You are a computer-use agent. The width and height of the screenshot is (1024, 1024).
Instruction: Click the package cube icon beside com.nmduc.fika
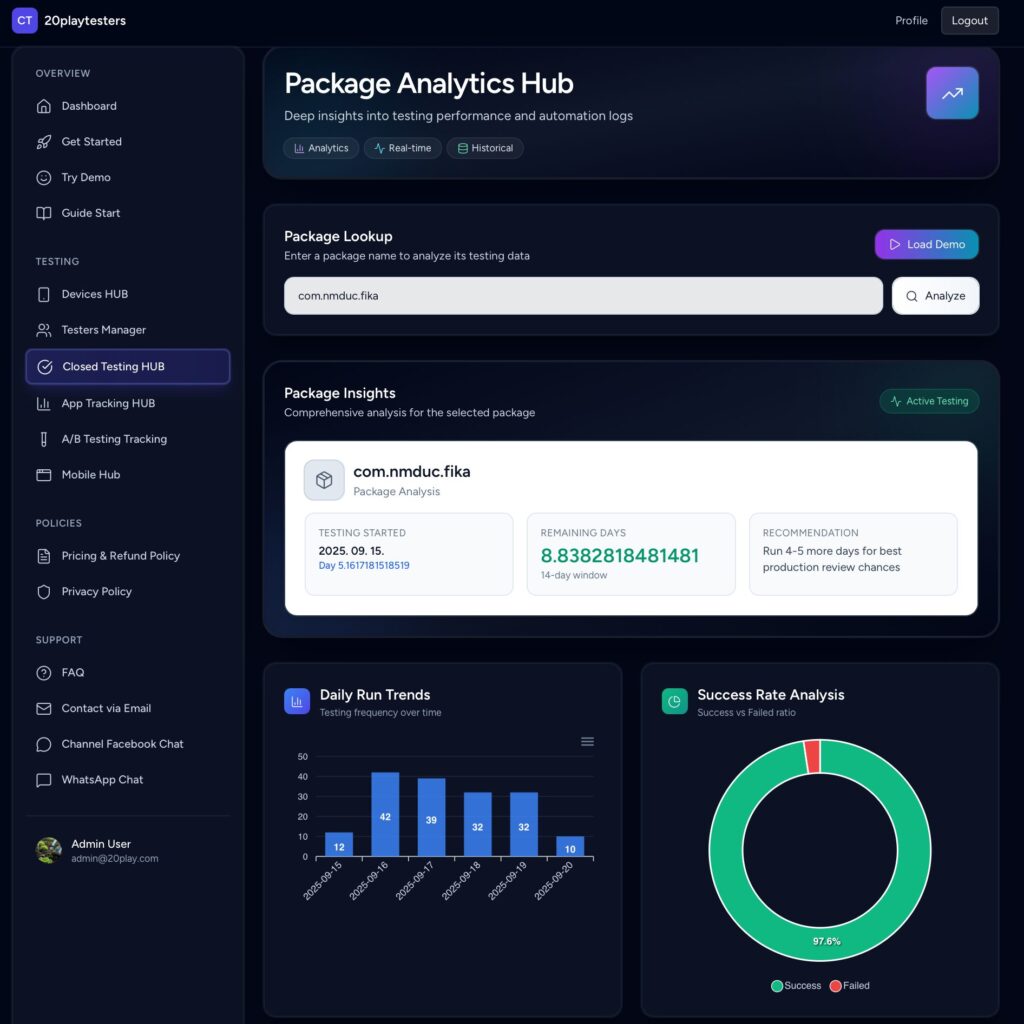(324, 480)
